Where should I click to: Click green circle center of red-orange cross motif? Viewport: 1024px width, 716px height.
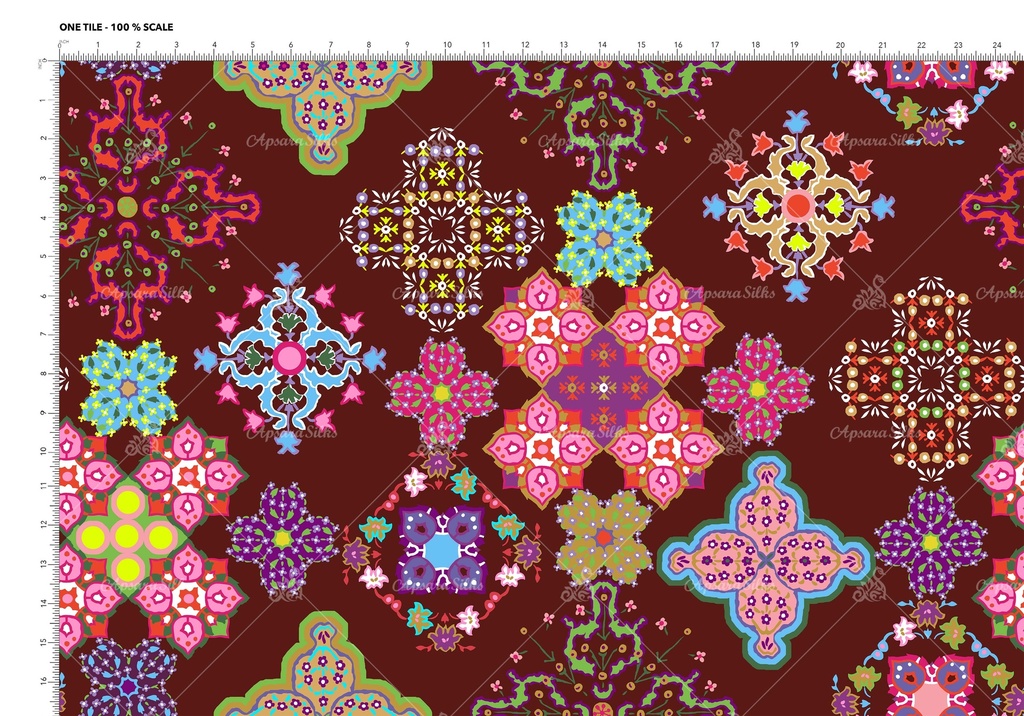click(x=127, y=206)
